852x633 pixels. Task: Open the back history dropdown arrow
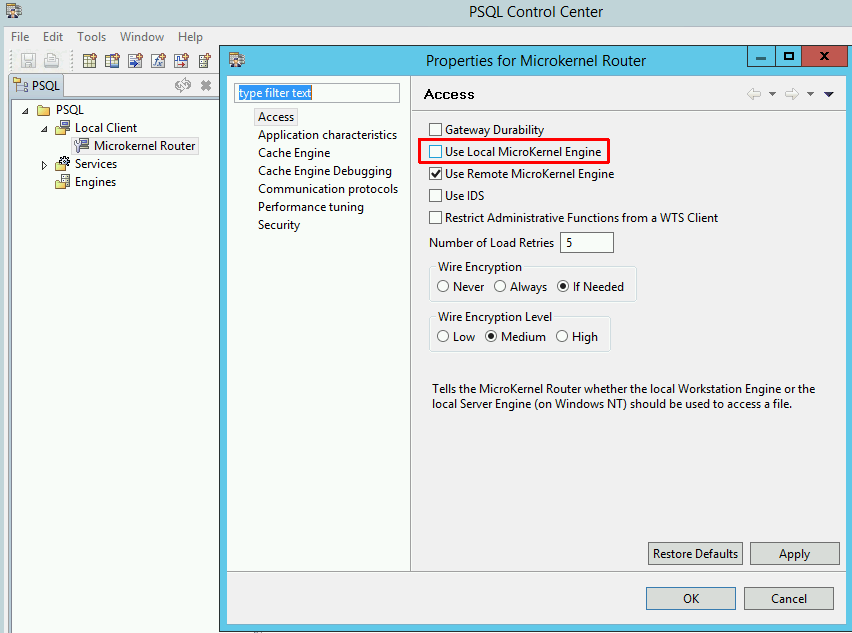772,94
